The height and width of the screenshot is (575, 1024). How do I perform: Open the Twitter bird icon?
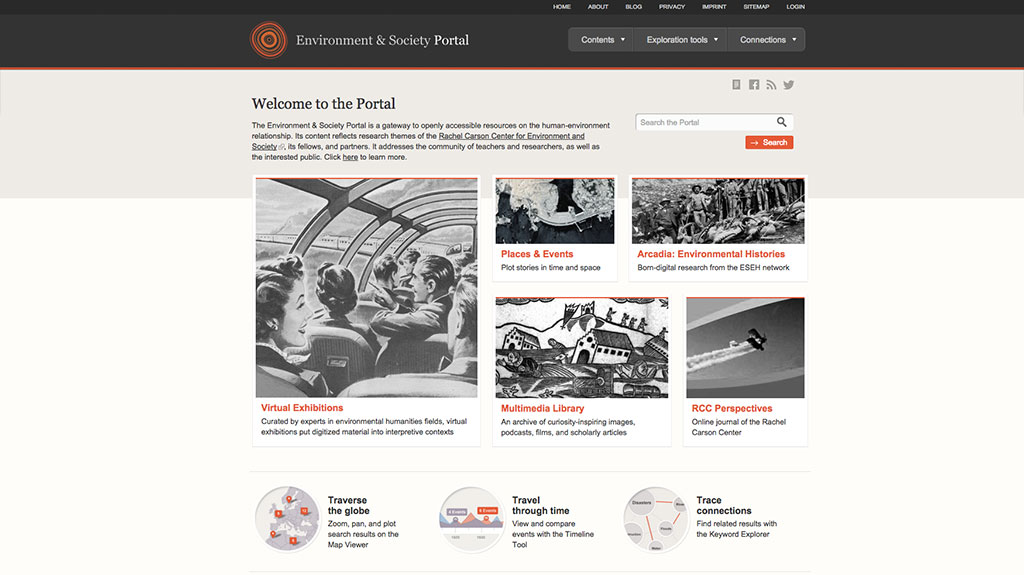pyautogui.click(x=789, y=85)
